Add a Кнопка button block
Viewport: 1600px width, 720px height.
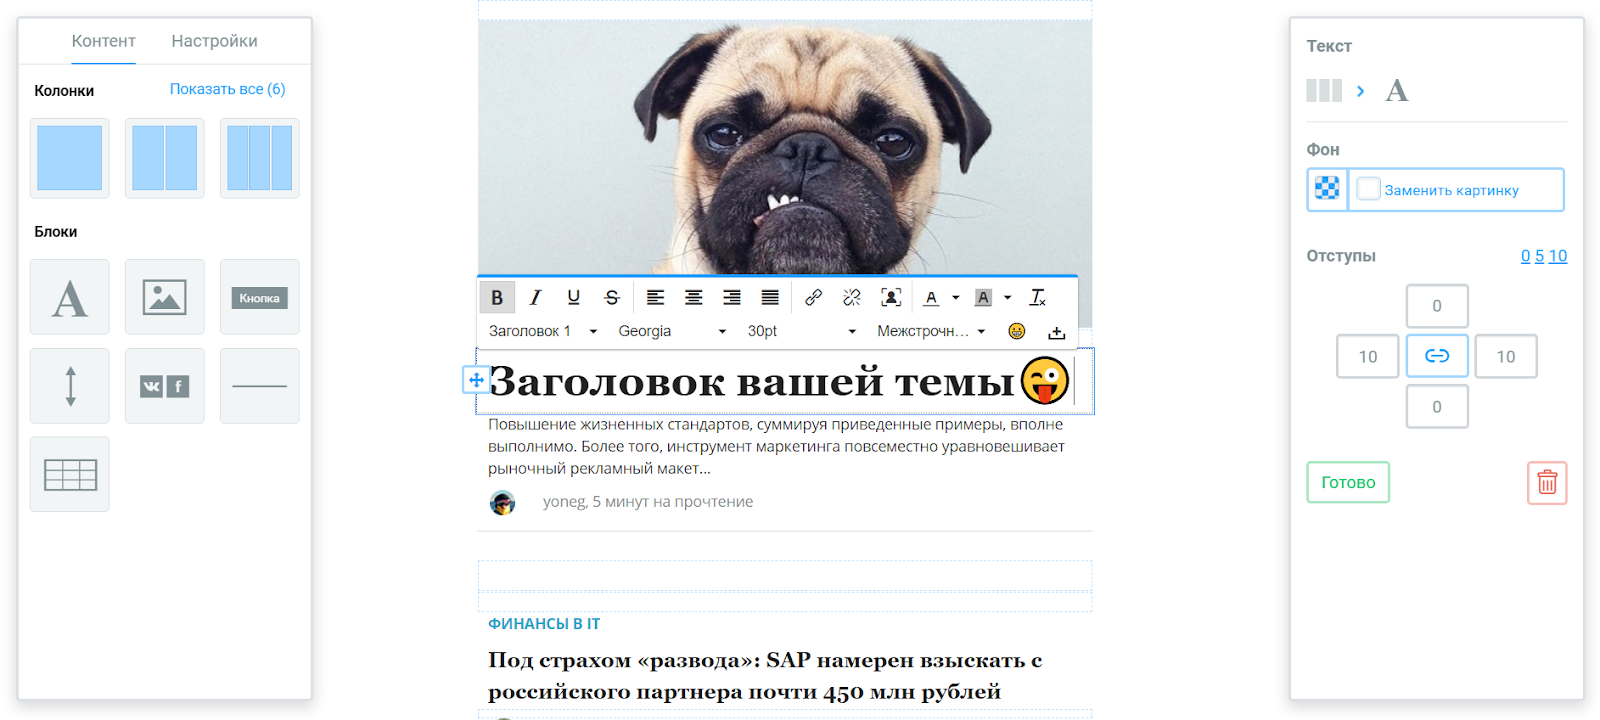pyautogui.click(x=259, y=297)
